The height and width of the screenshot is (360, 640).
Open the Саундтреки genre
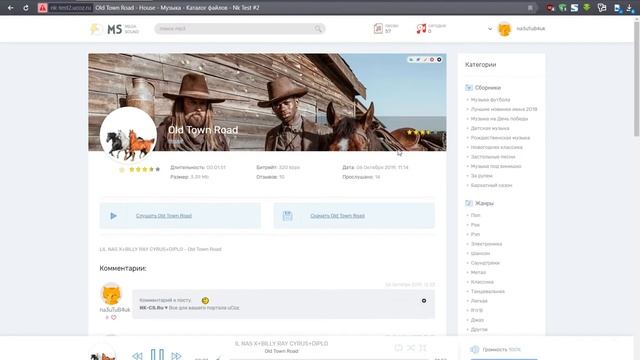[485, 263]
